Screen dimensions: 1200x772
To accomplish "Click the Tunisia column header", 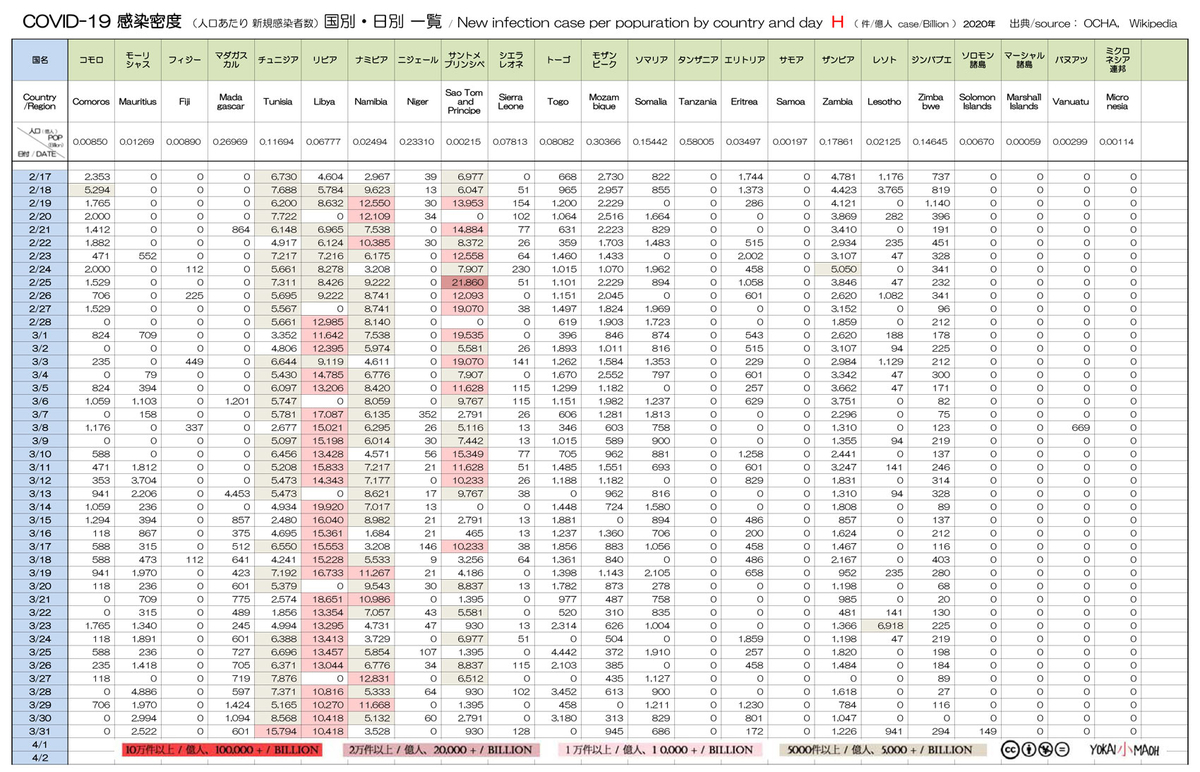I will pos(277,102).
